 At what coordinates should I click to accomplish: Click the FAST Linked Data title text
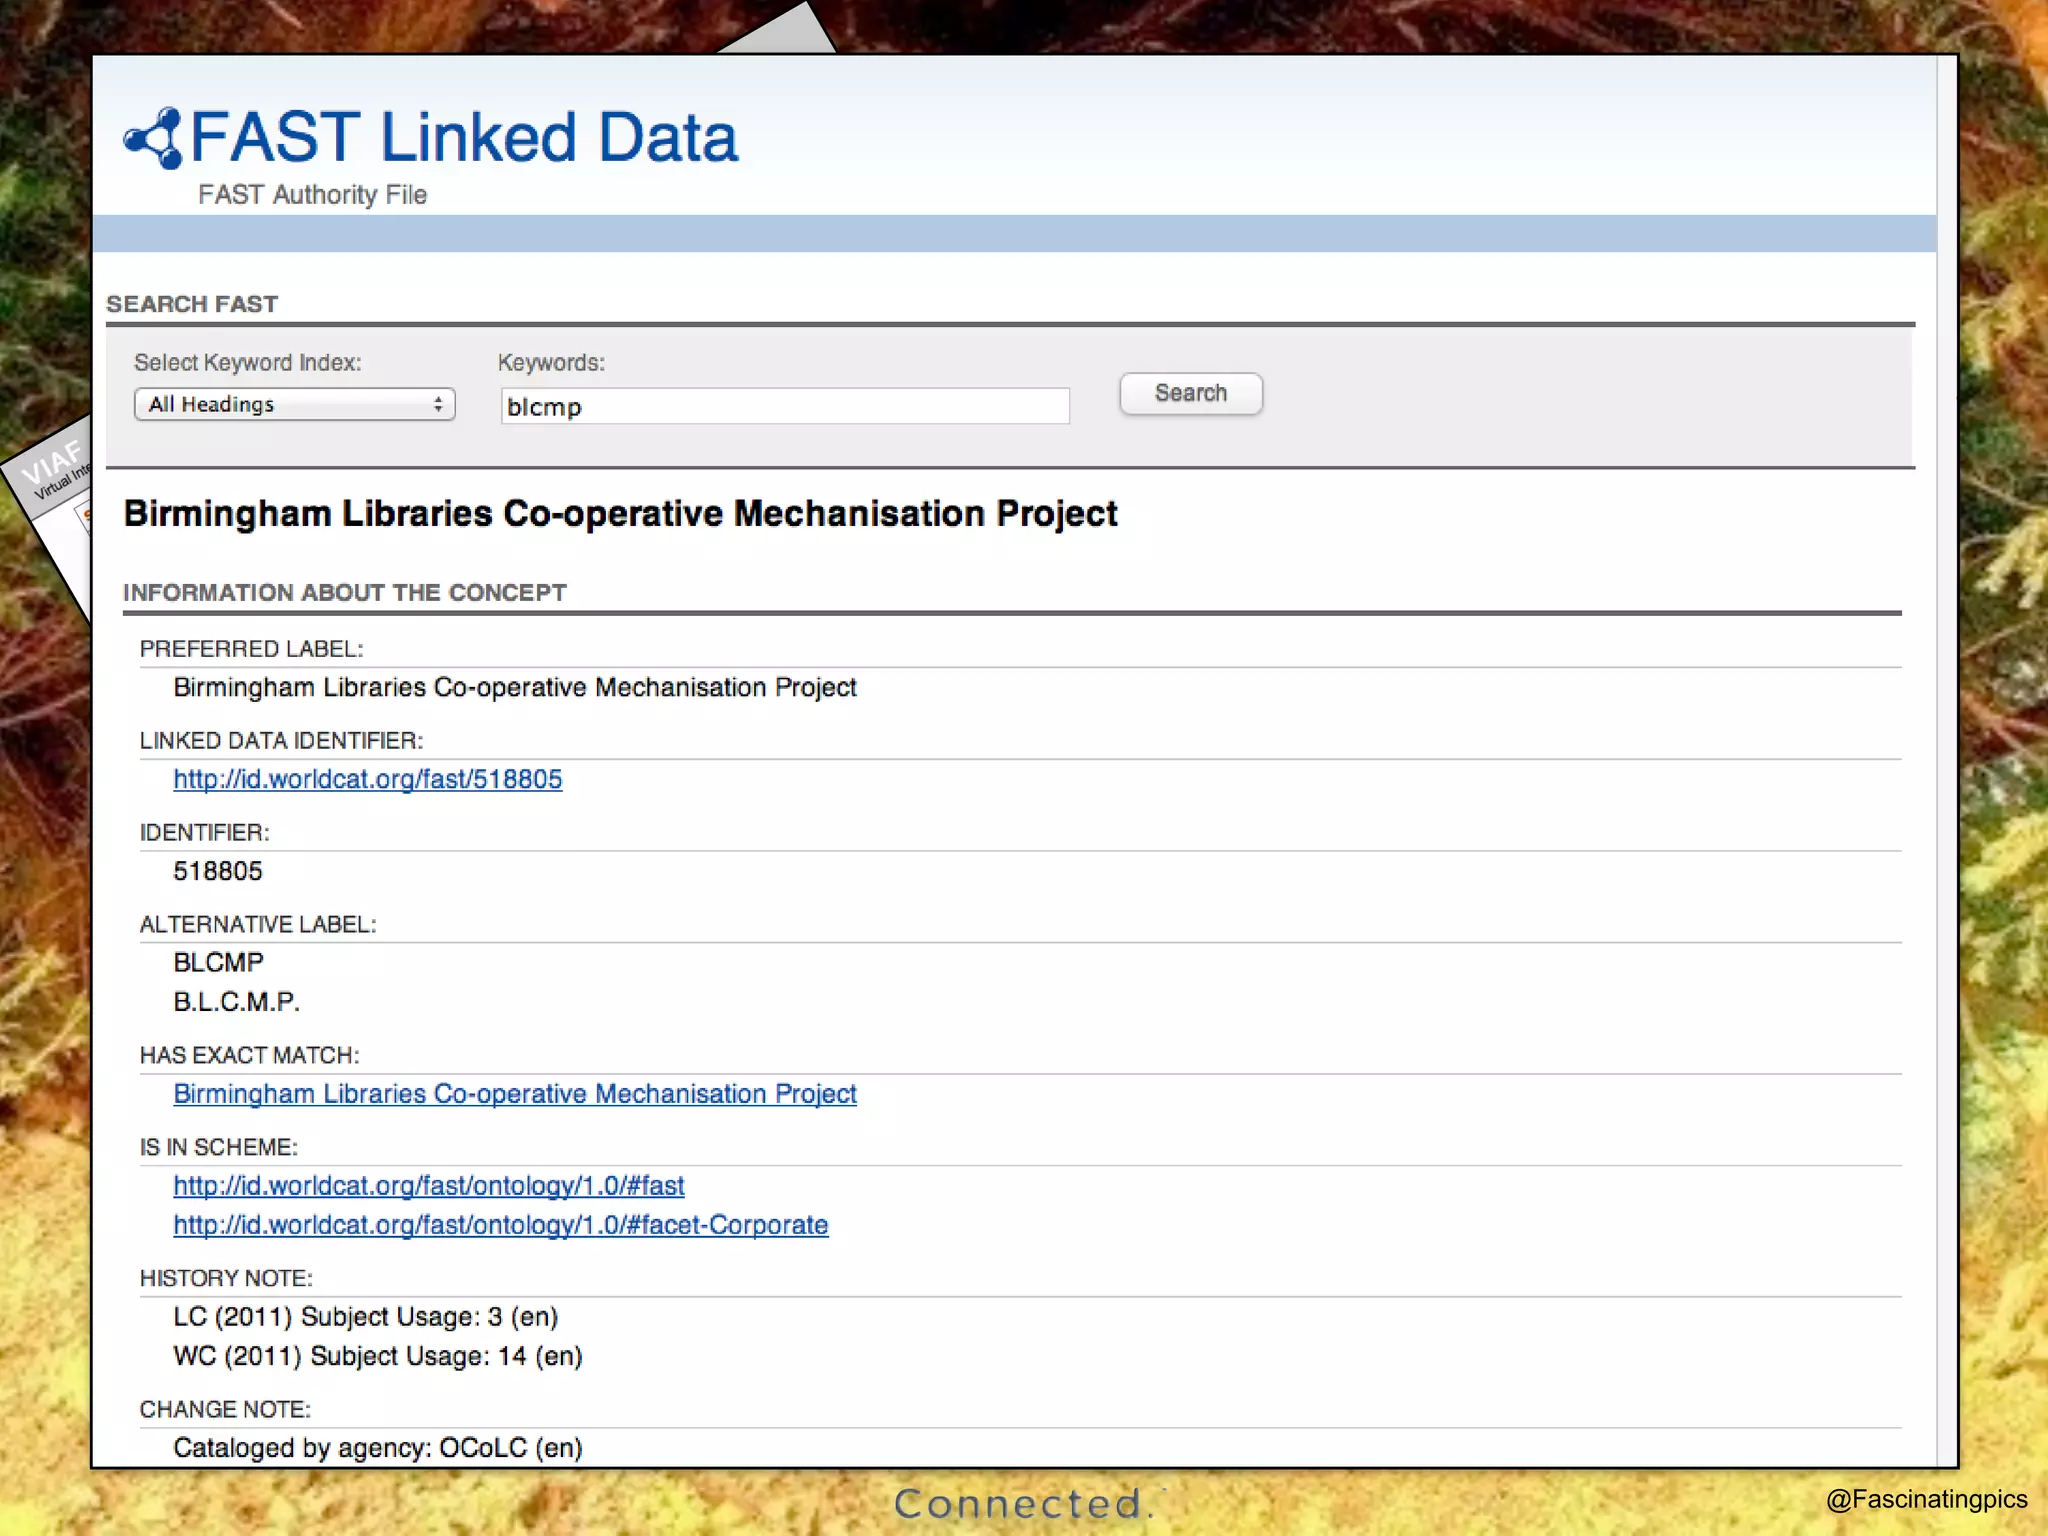(463, 137)
